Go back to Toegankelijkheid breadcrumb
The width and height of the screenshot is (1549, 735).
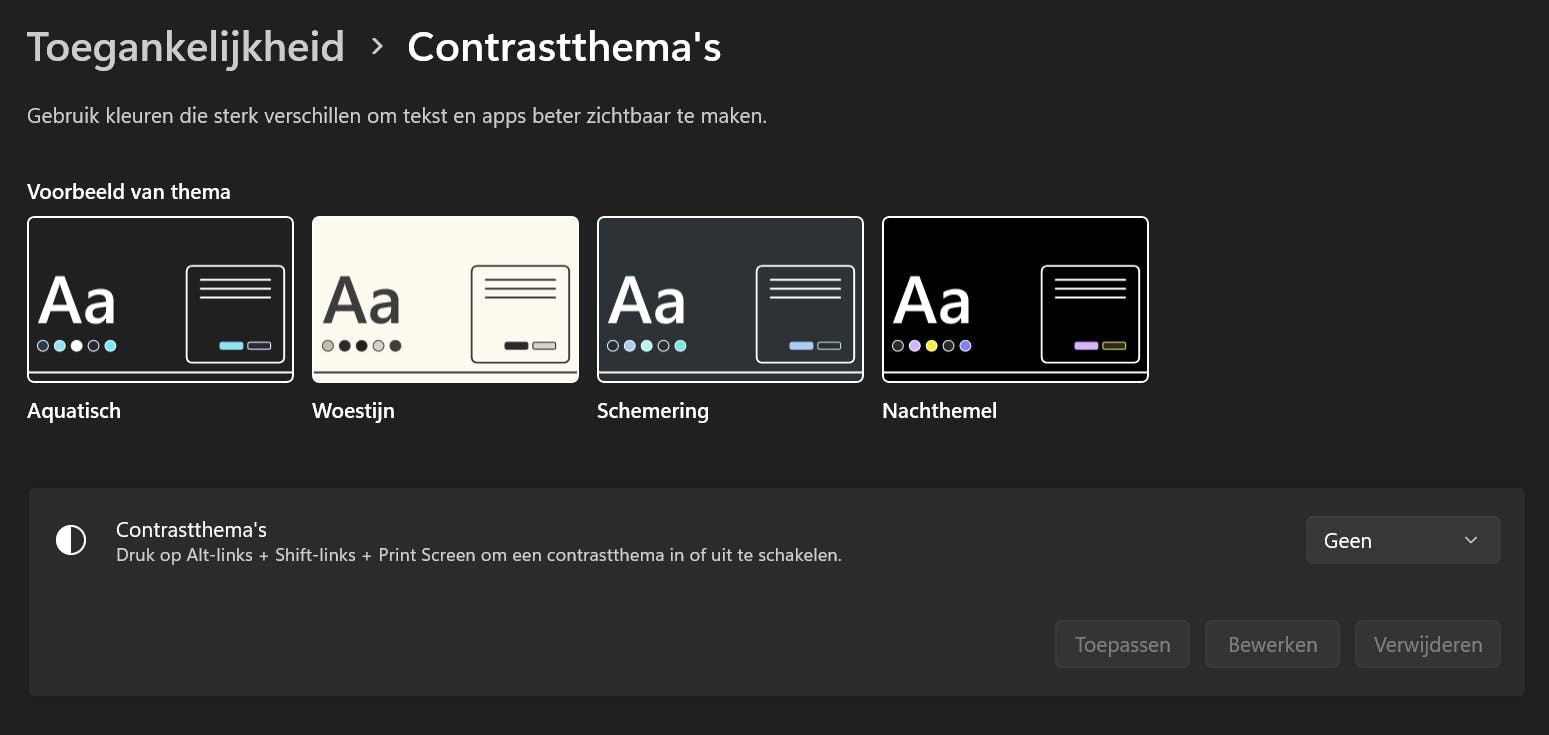185,47
